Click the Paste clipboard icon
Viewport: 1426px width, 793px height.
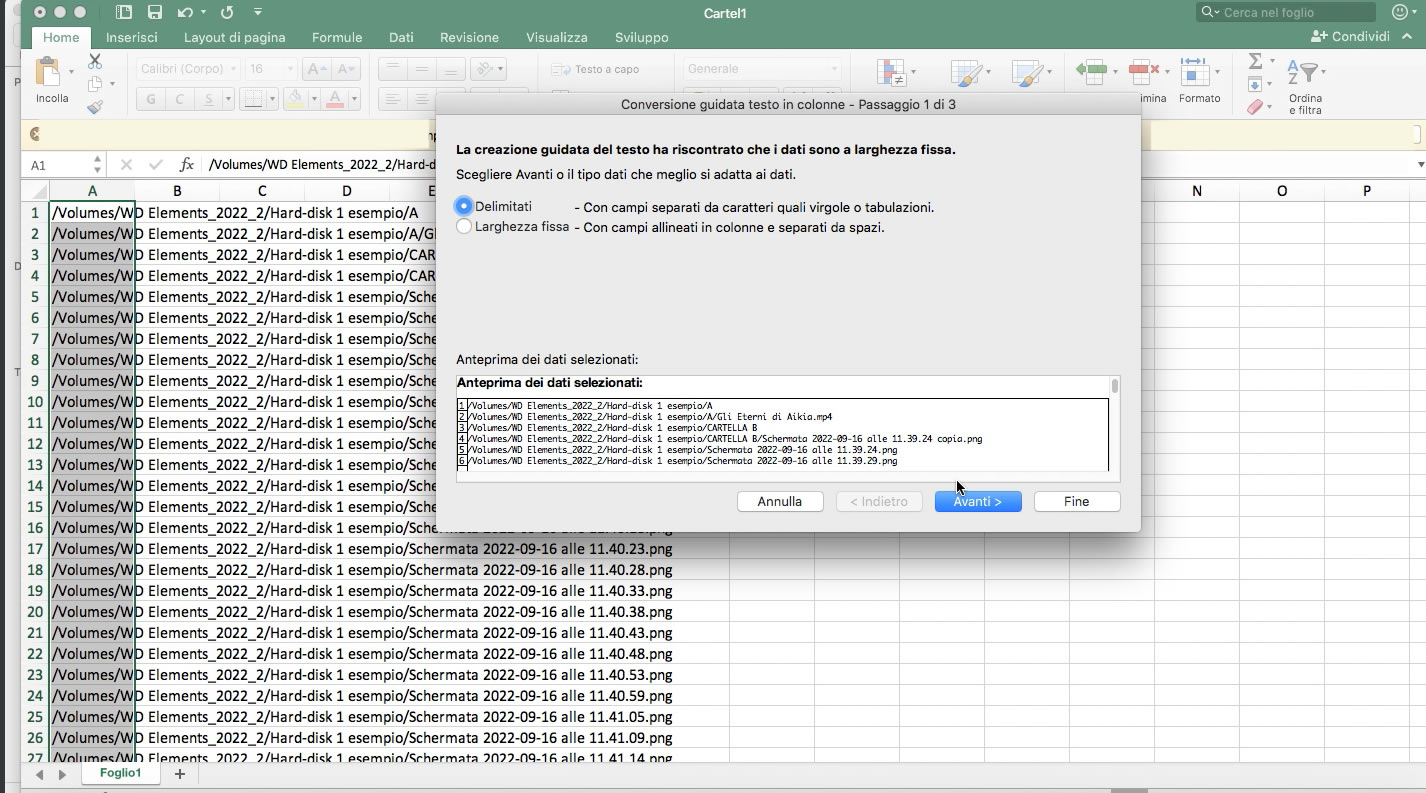pyautogui.click(x=48, y=72)
